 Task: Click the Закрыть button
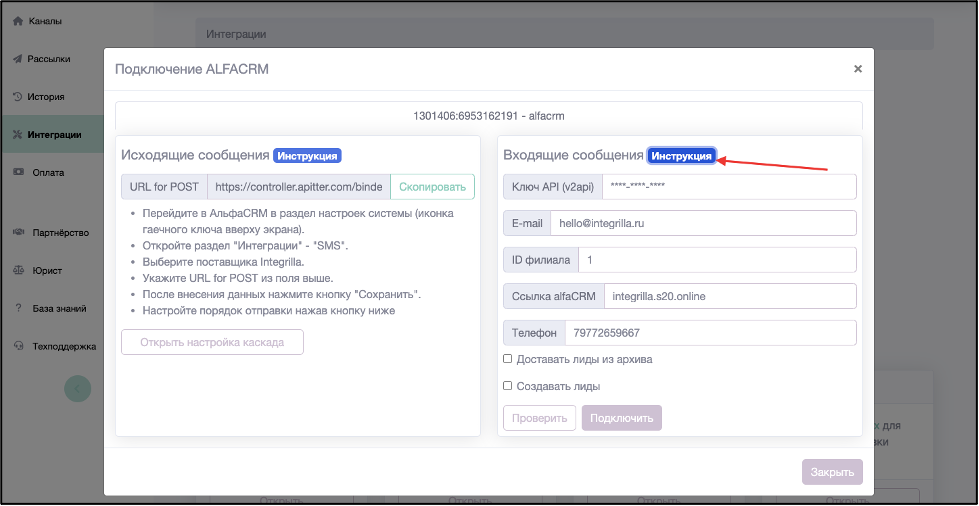(x=832, y=472)
